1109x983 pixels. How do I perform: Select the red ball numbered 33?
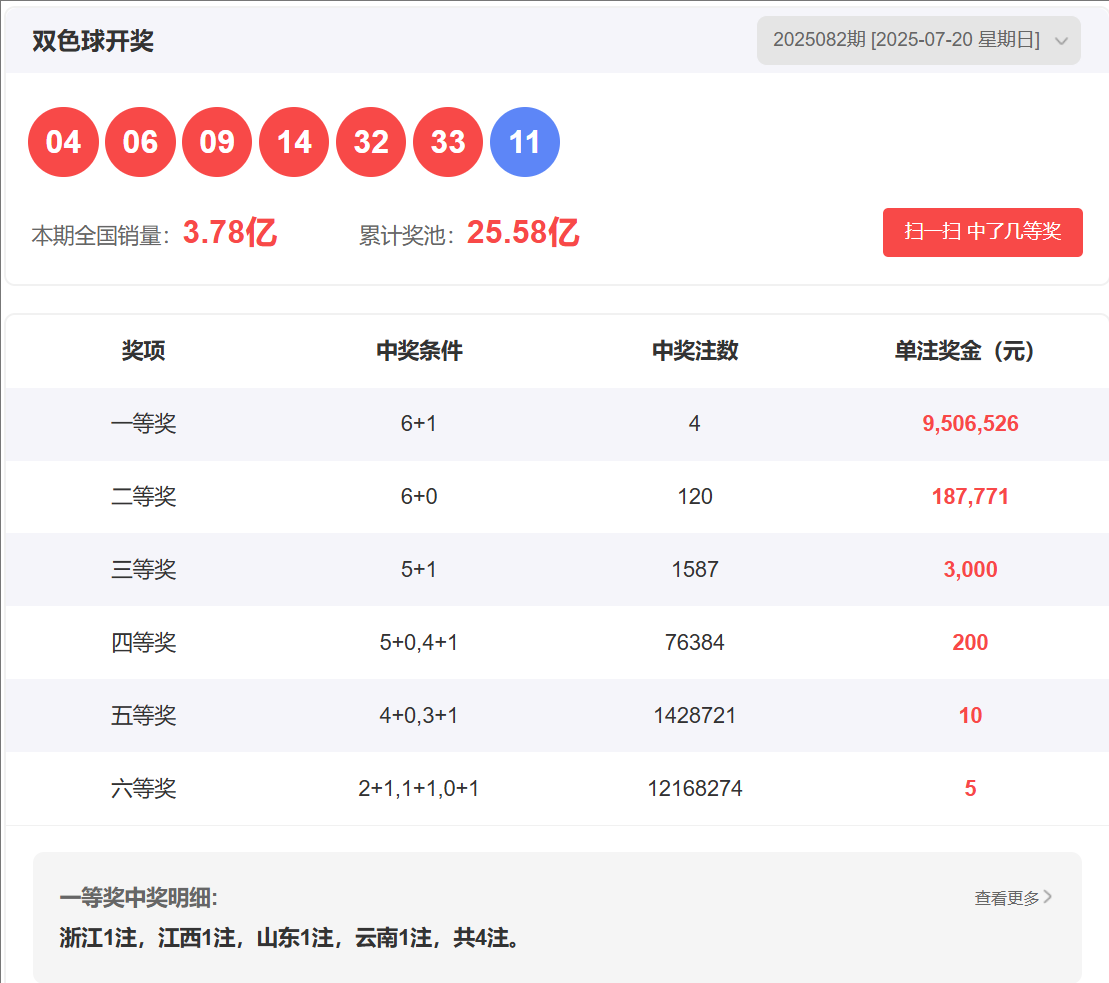pyautogui.click(x=448, y=142)
